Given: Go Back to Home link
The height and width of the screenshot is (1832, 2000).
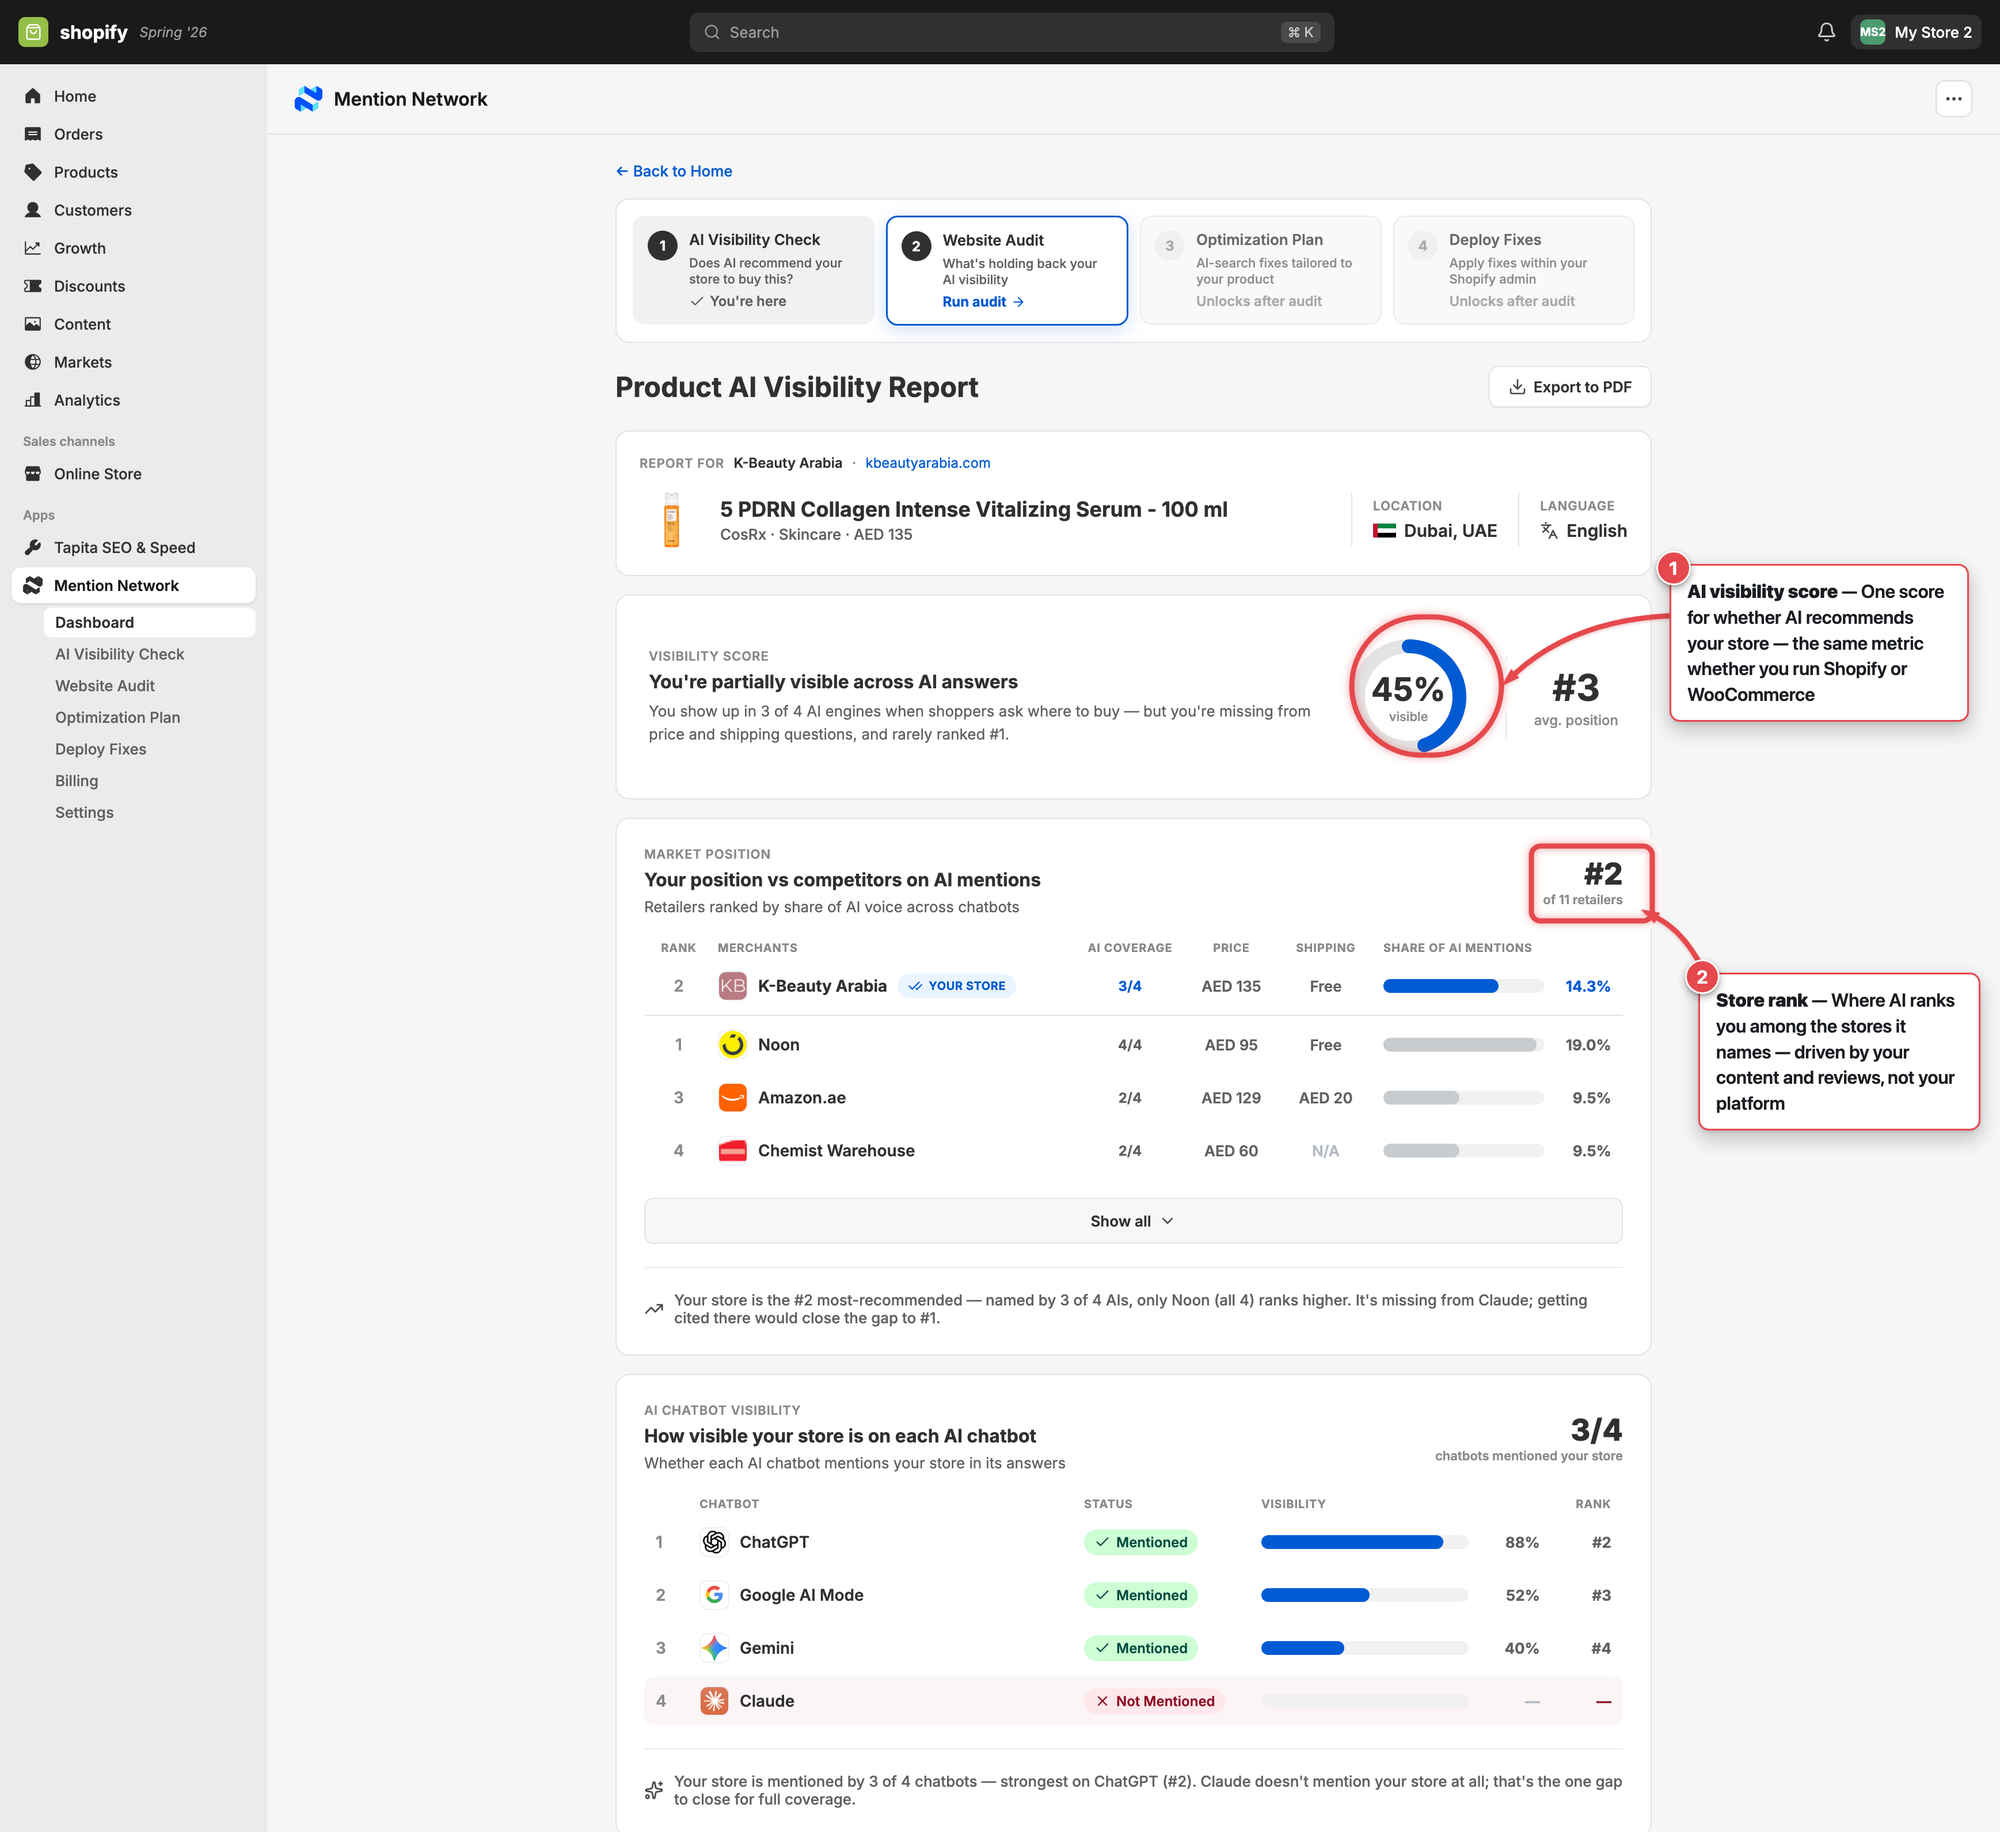Looking at the screenshot, I should [x=674, y=171].
